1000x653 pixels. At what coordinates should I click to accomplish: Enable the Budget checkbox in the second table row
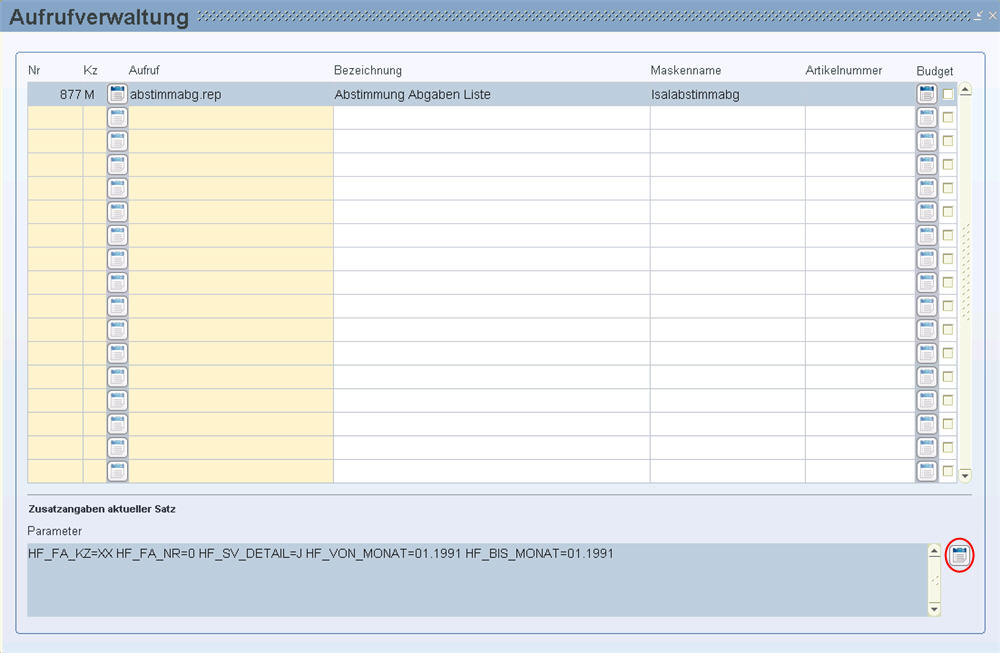(948, 118)
